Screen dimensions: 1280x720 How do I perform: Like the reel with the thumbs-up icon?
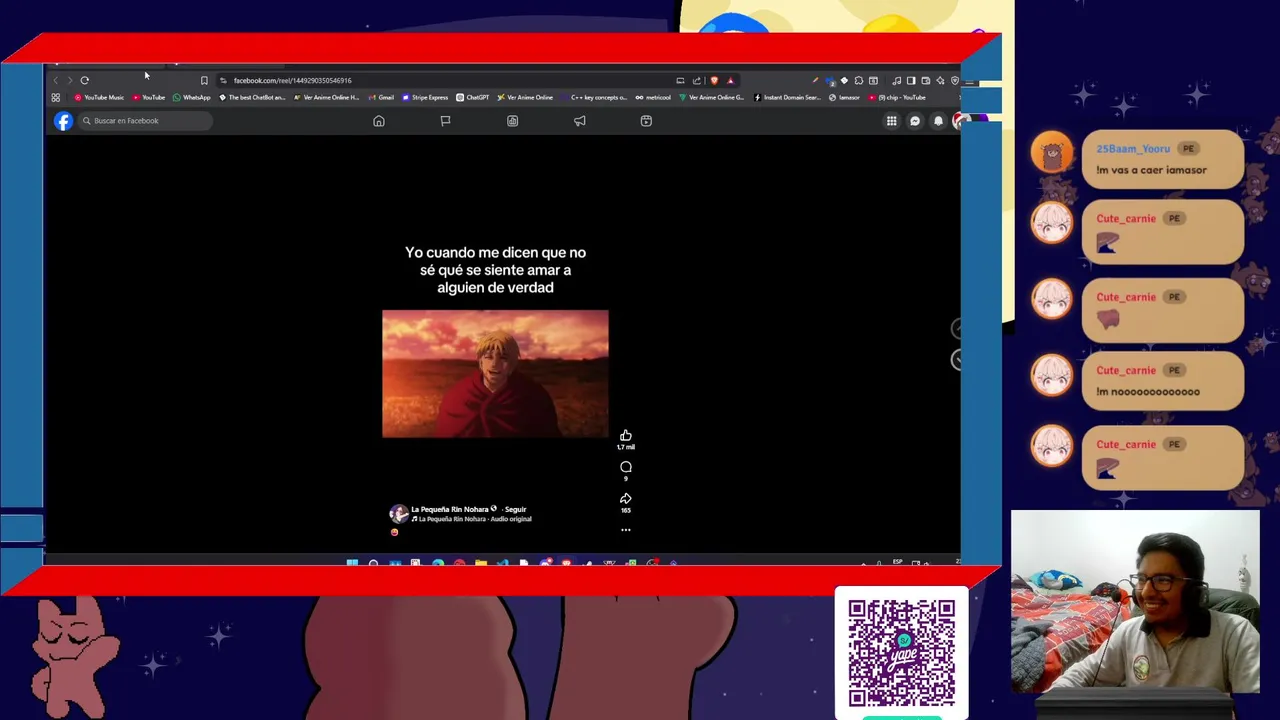pos(626,436)
